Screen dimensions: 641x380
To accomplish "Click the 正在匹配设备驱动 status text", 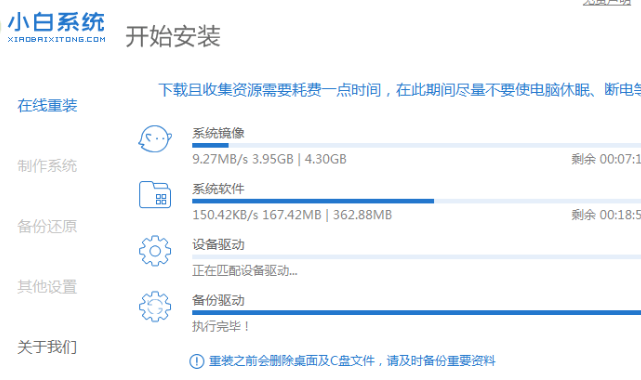I will 245,270.
